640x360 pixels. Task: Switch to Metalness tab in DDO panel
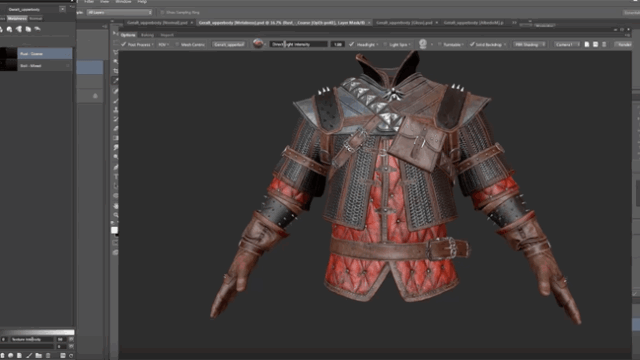[17, 18]
